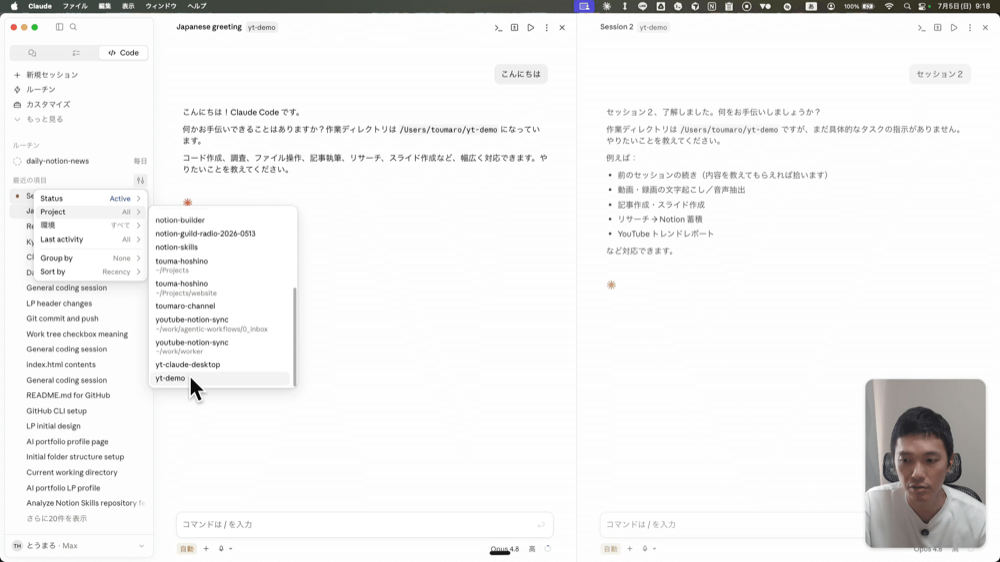Open the とうまろ · Max account menu
Viewport: 1000px width, 562px height.
coord(80,546)
